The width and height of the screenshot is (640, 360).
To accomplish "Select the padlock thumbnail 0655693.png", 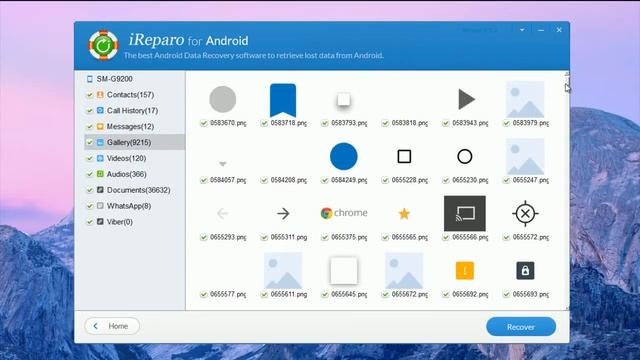I will [x=525, y=271].
